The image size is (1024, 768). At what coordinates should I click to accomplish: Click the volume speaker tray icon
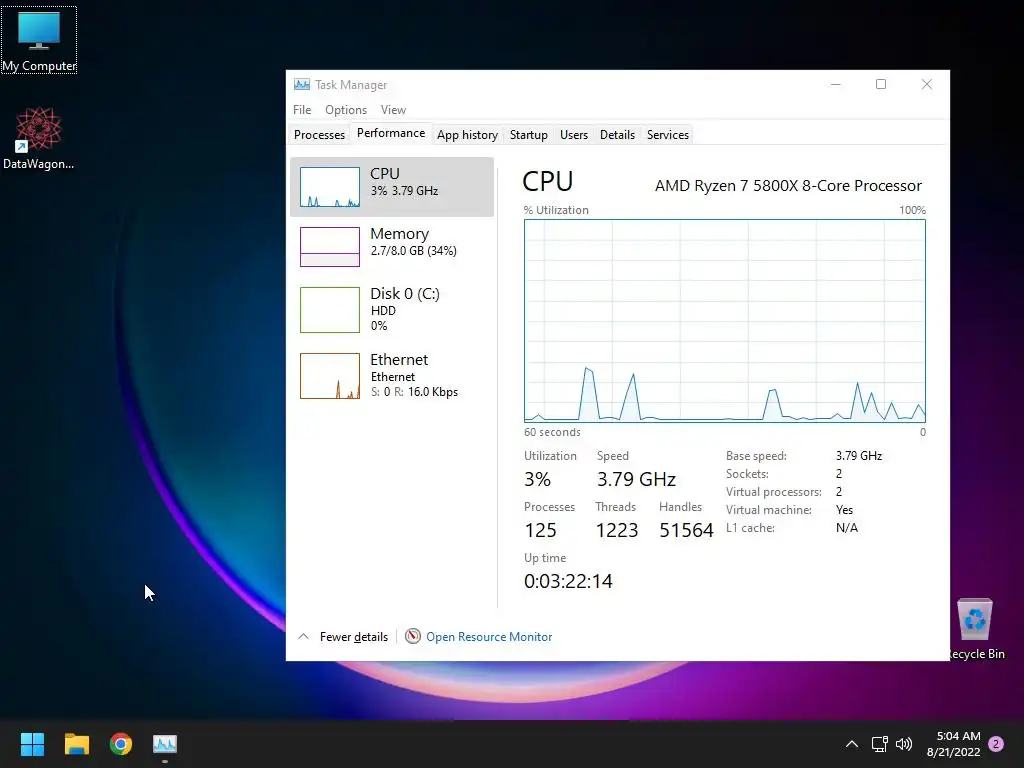click(x=904, y=744)
